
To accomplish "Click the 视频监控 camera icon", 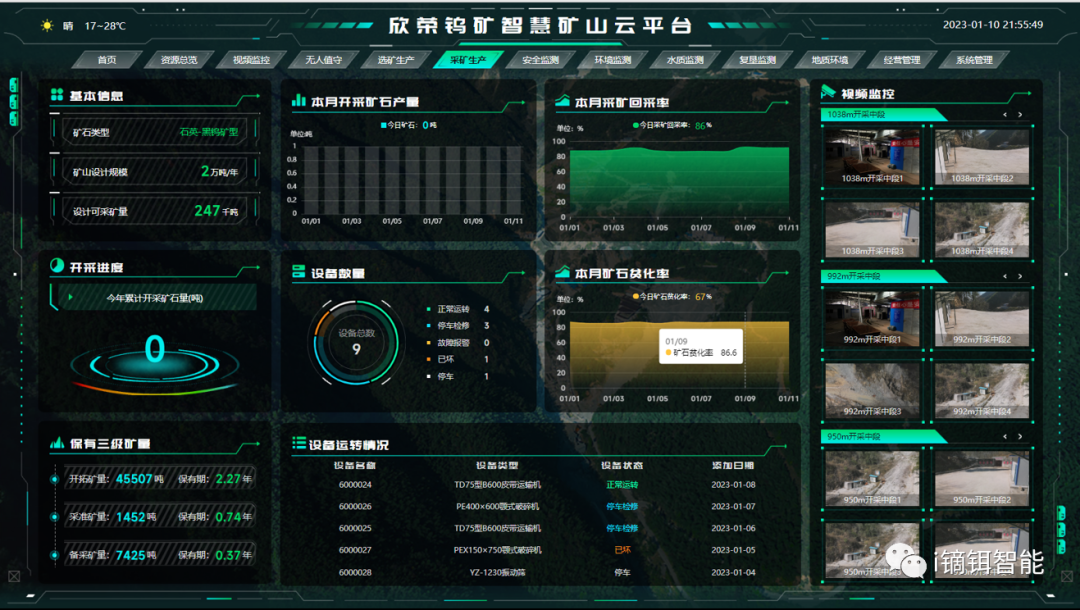I will [x=828, y=93].
